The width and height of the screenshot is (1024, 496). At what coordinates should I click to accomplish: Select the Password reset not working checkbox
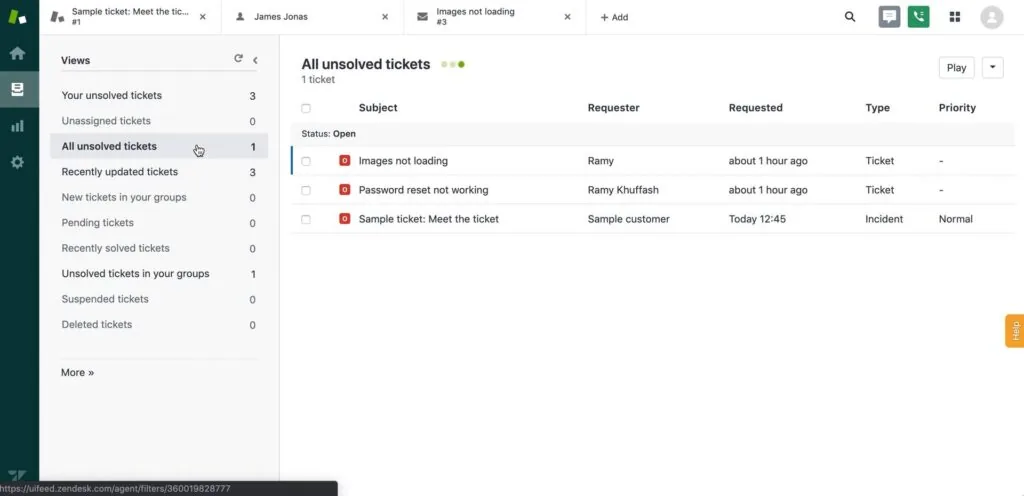point(306,190)
